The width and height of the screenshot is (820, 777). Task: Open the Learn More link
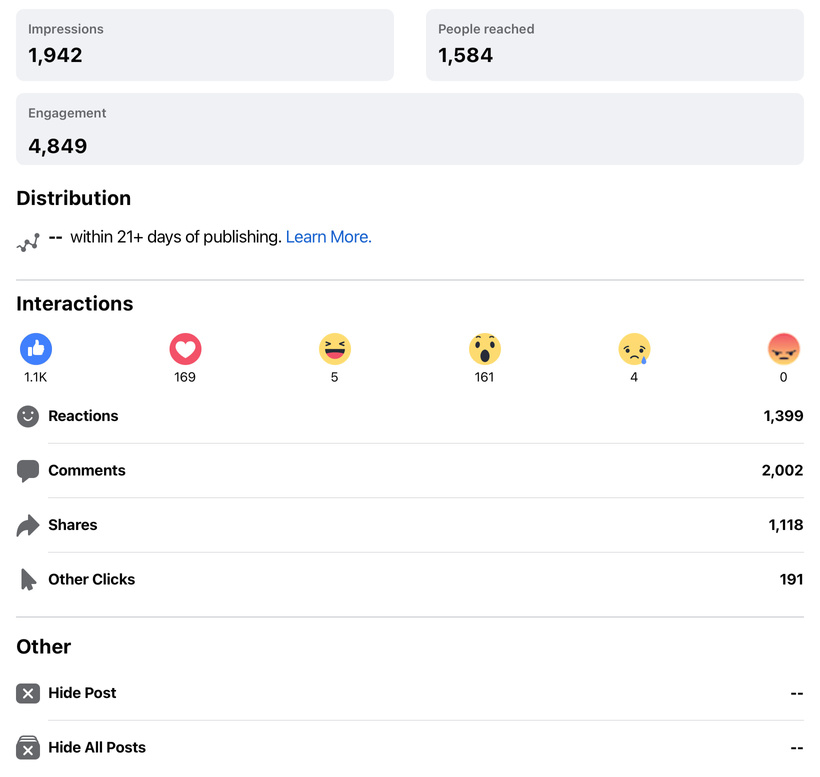pyautogui.click(x=328, y=237)
